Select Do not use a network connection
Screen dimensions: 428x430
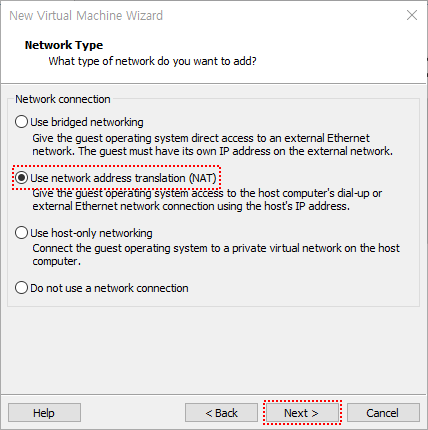click(102, 288)
